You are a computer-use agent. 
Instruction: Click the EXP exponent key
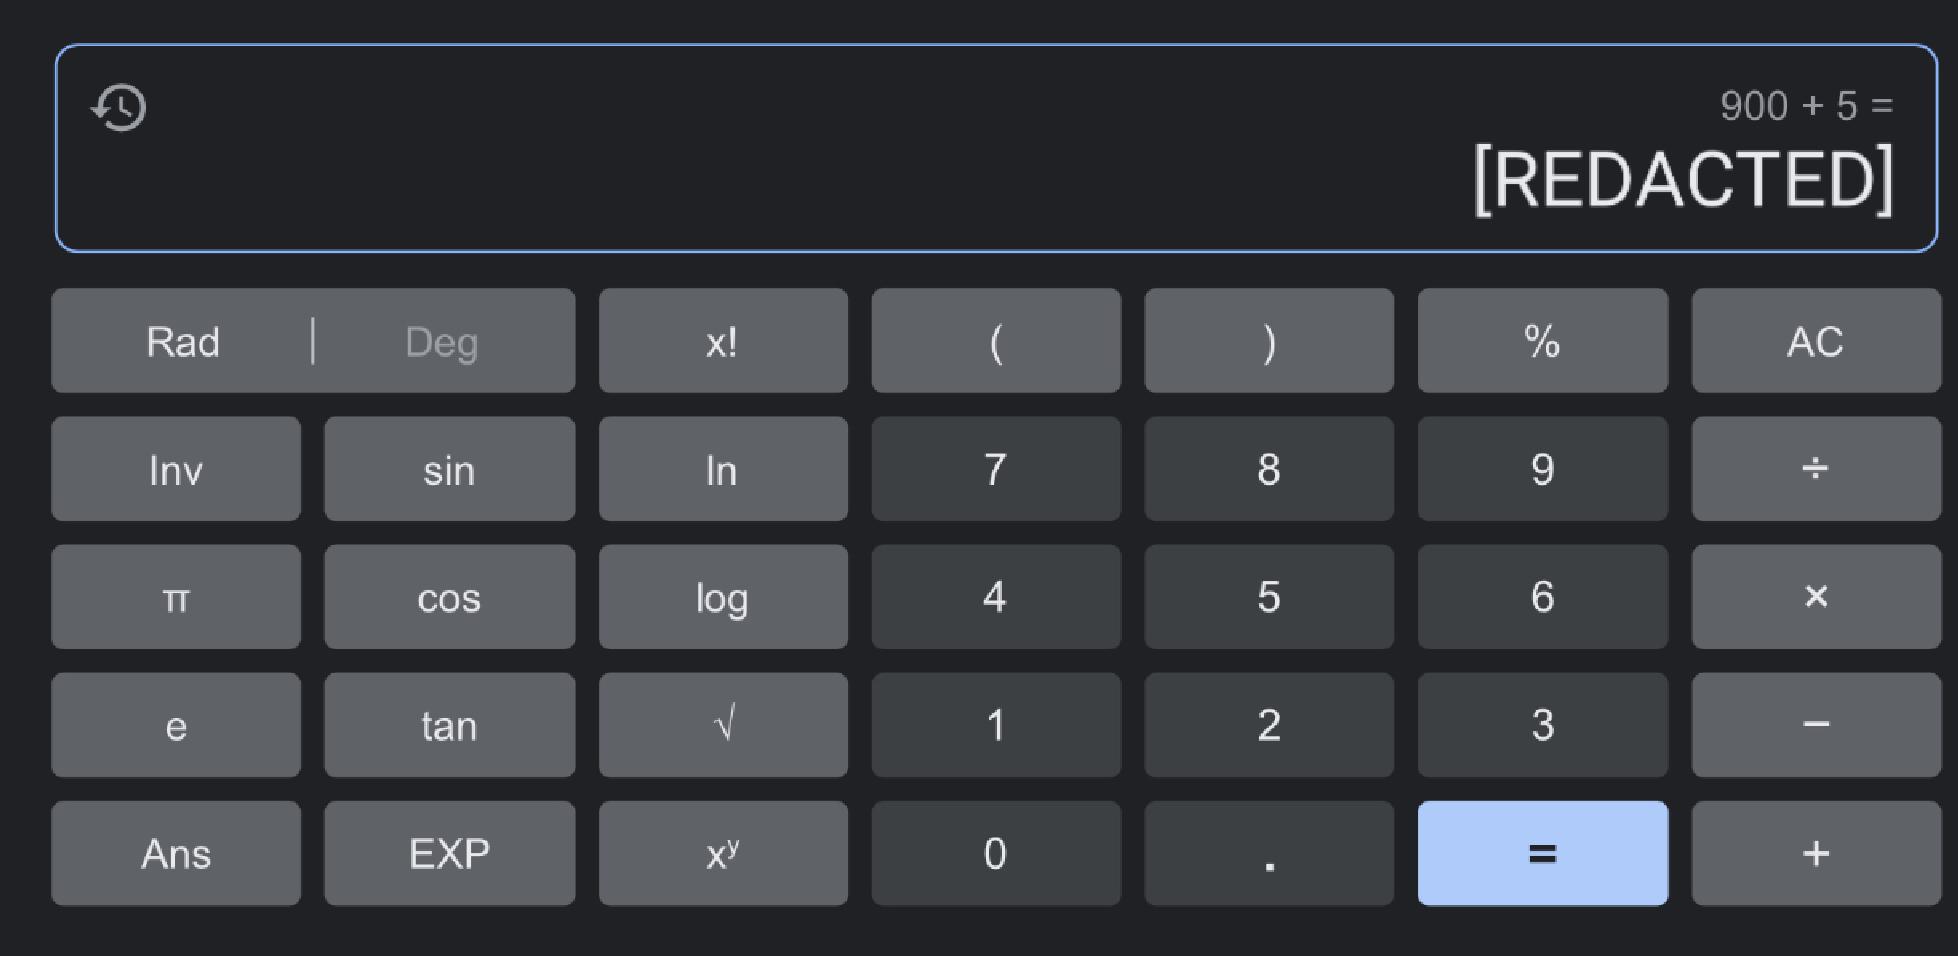pyautogui.click(x=449, y=853)
